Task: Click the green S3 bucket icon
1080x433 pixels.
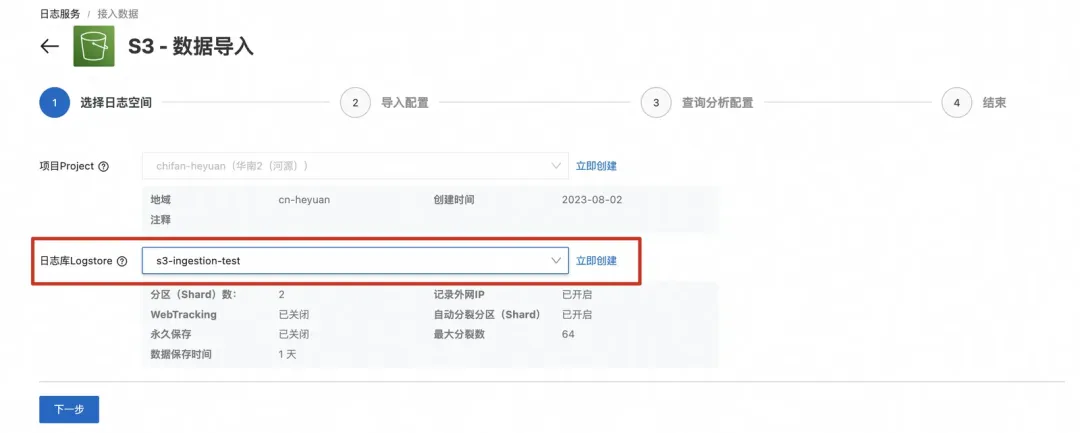Action: [94, 46]
